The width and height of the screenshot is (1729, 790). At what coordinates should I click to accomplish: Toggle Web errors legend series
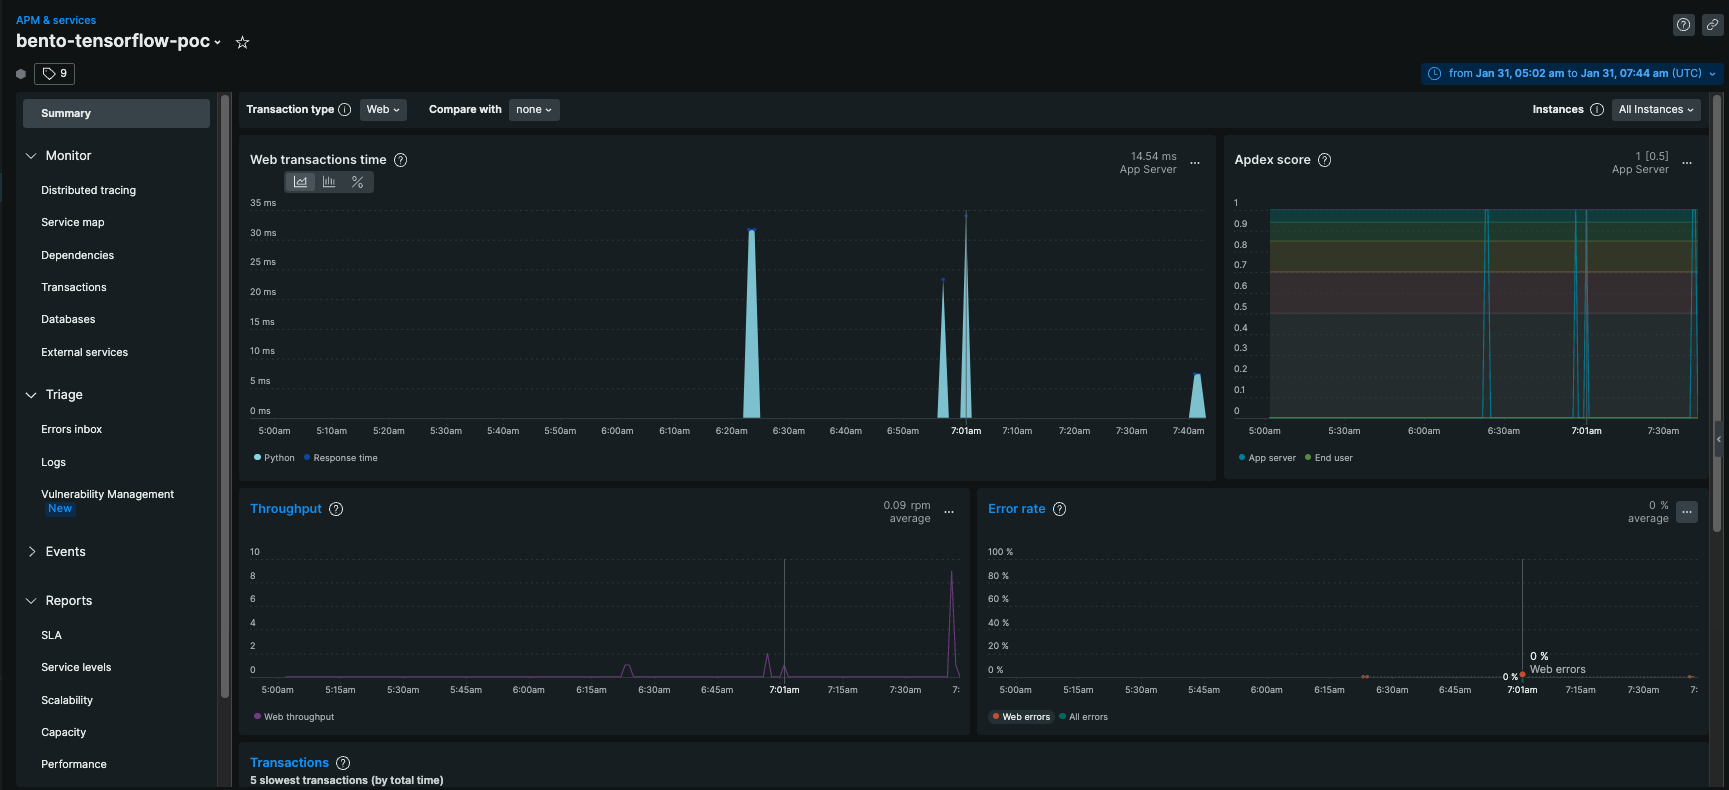tap(1021, 717)
